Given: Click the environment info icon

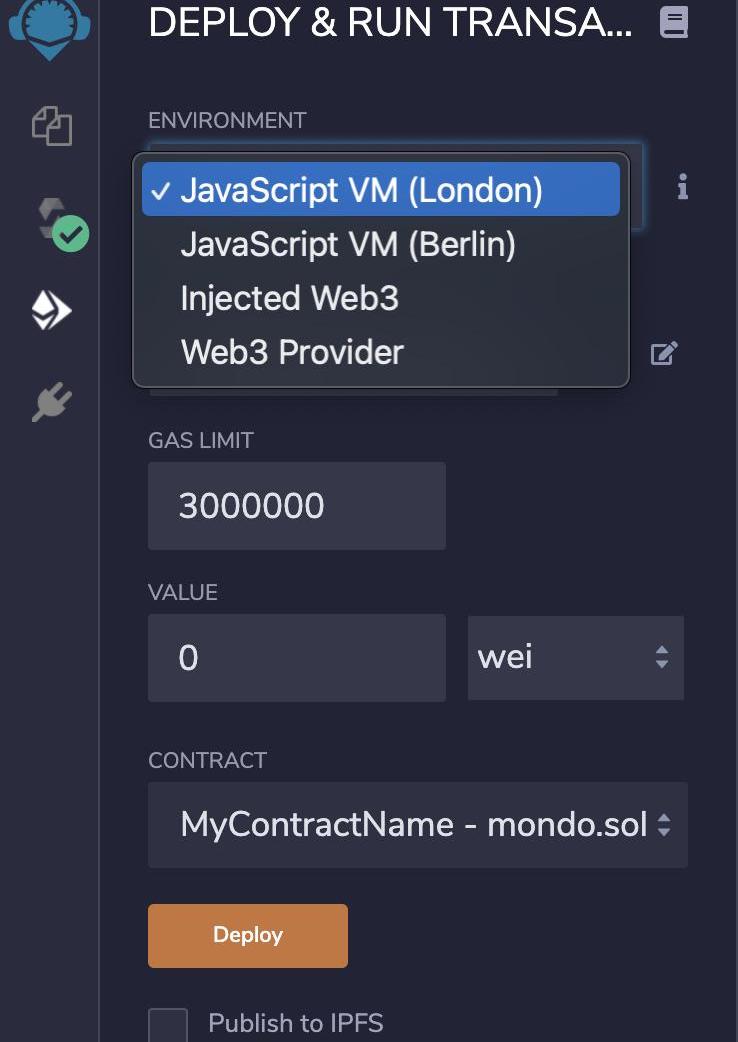Looking at the screenshot, I should coord(682,187).
